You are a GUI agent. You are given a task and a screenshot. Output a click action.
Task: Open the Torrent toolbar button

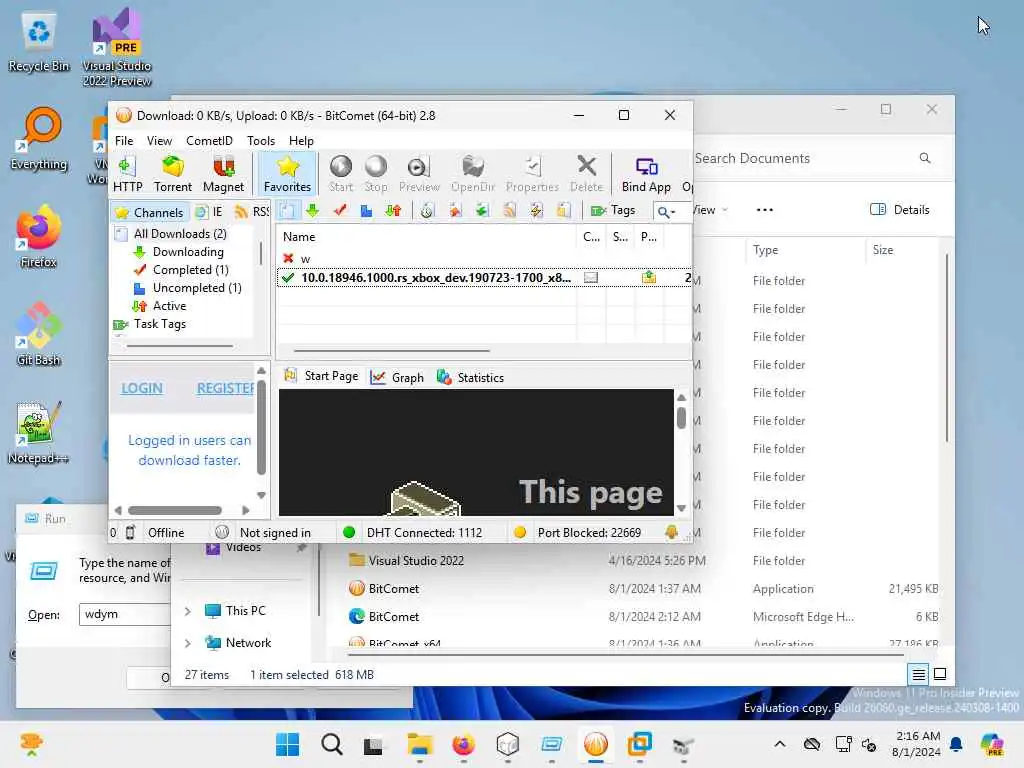172,174
